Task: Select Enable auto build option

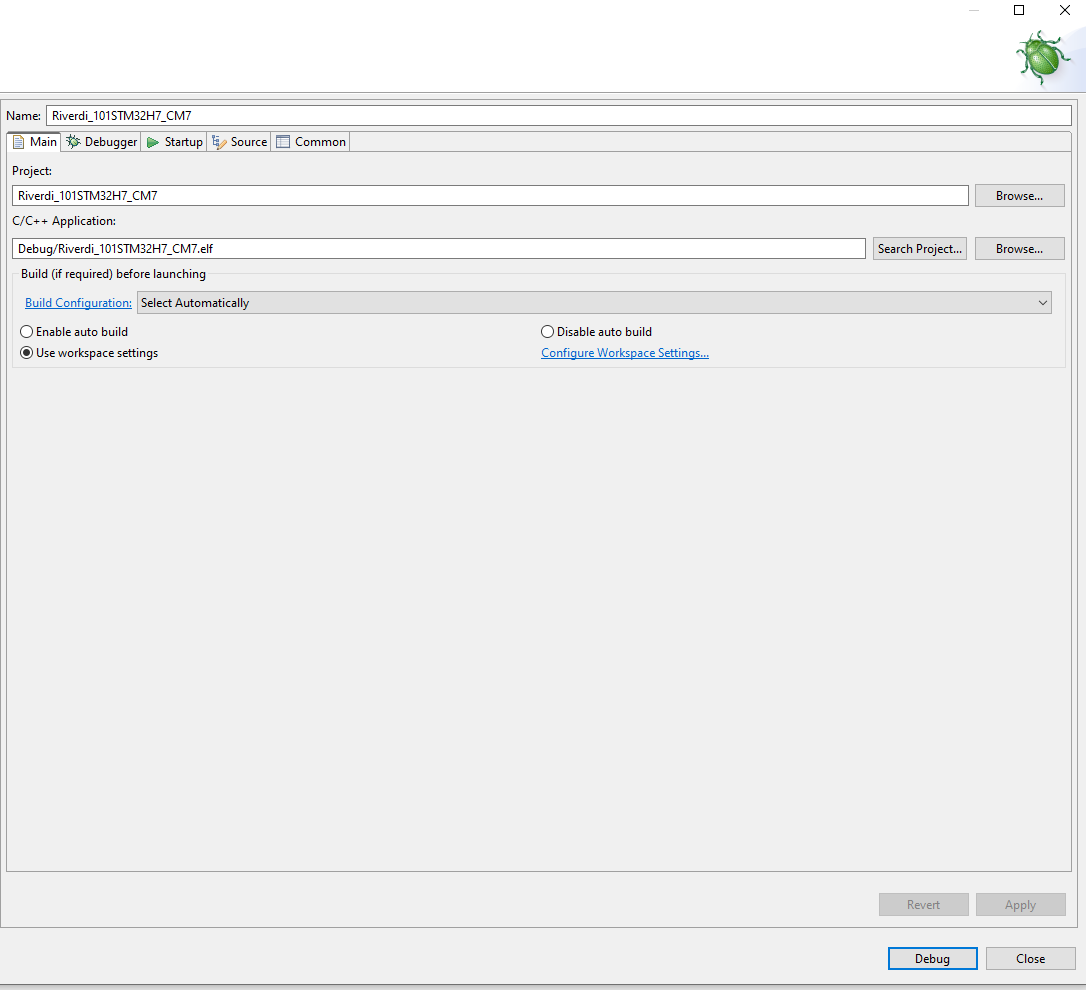Action: tap(74, 332)
